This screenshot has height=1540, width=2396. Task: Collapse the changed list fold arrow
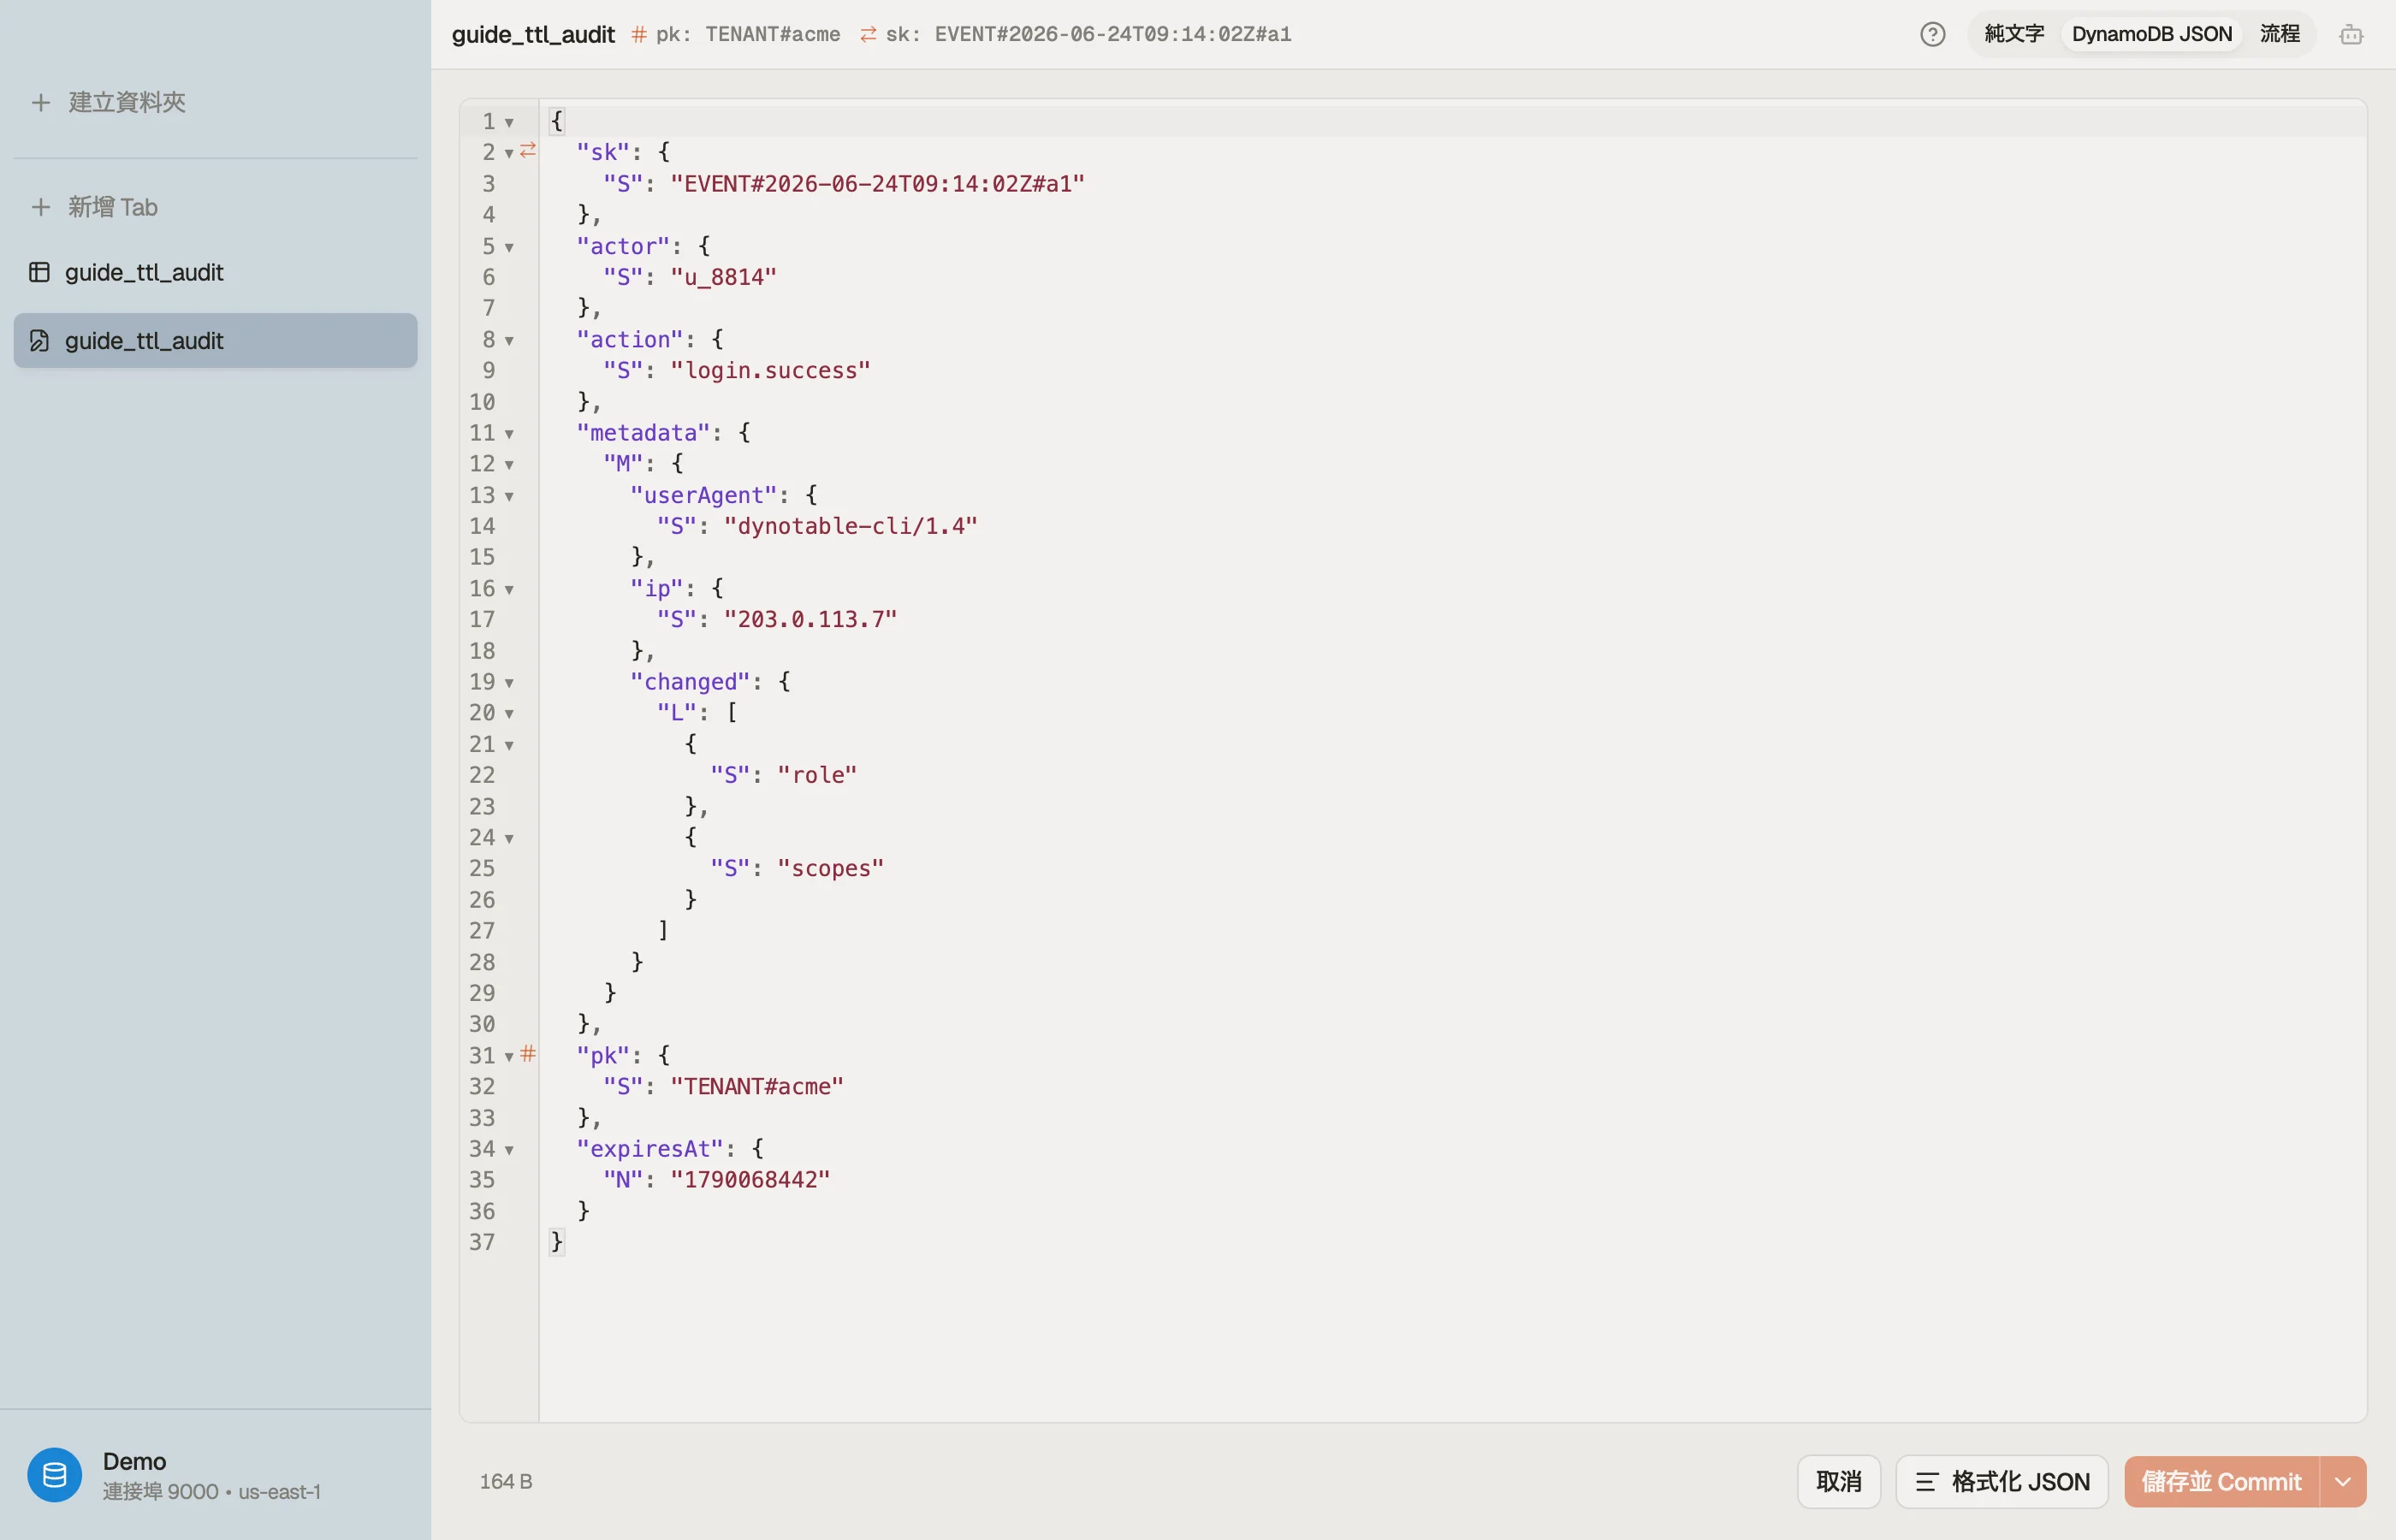pyautogui.click(x=509, y=683)
